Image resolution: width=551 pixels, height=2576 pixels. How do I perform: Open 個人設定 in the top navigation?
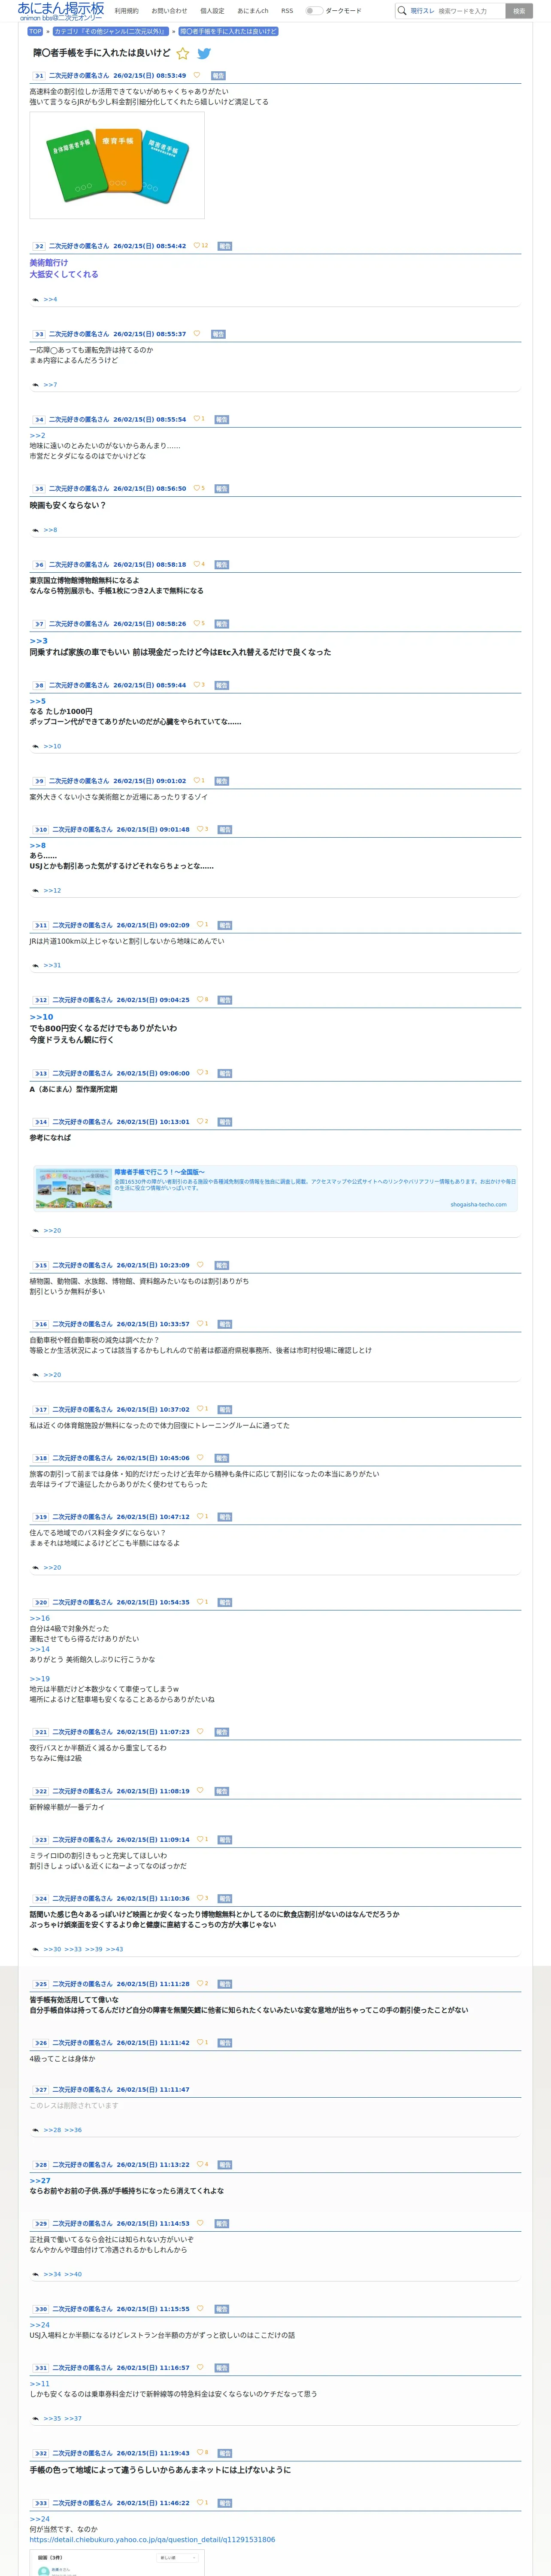[212, 11]
